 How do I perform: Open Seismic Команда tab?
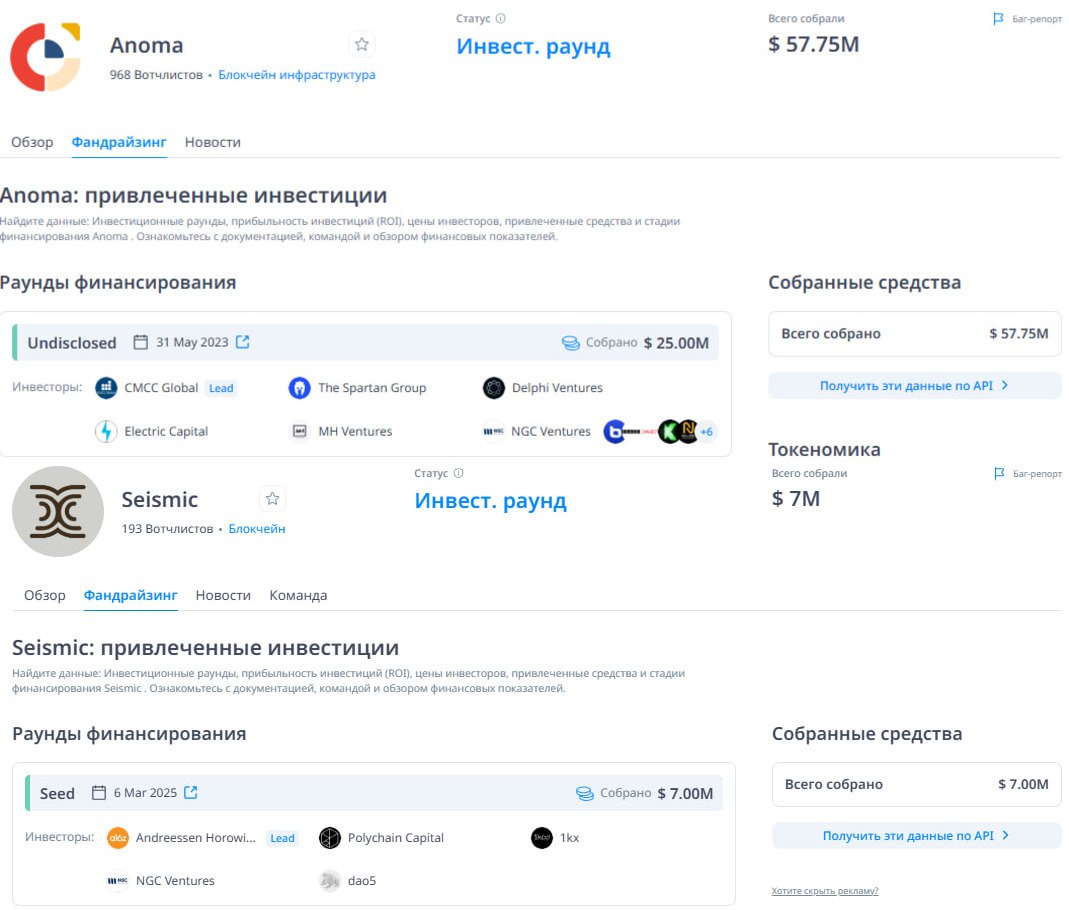tap(298, 595)
